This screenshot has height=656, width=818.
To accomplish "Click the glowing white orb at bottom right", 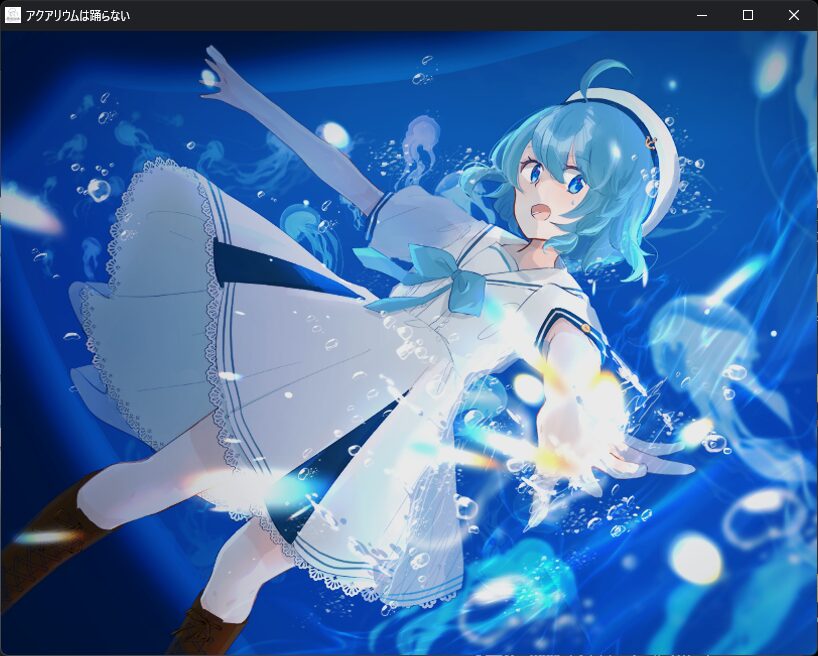I will pyautogui.click(x=695, y=558).
